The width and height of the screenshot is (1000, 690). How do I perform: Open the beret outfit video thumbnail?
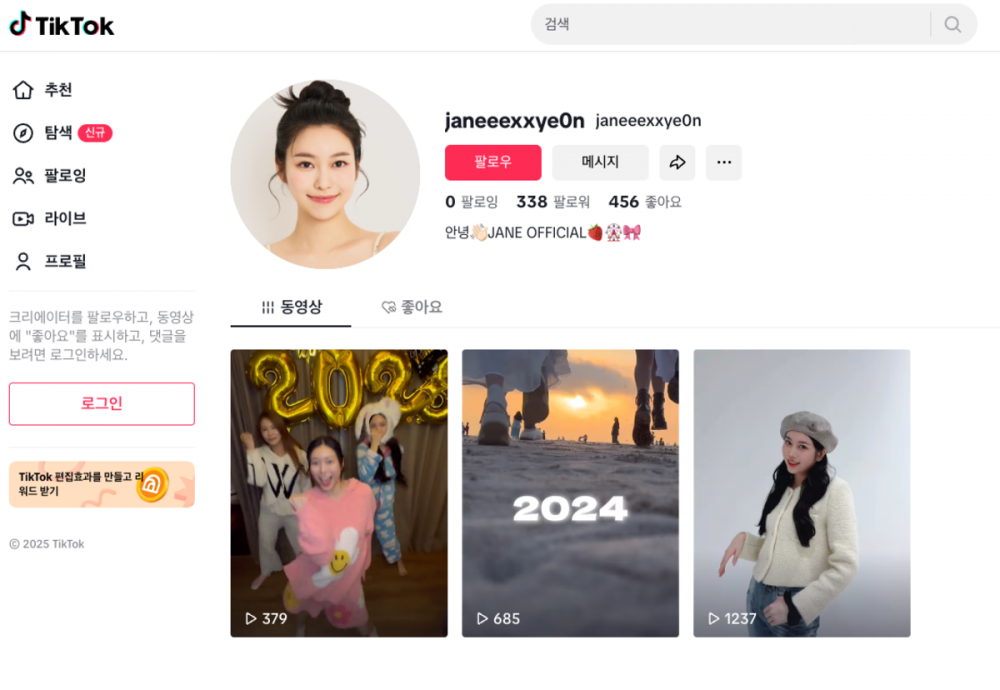802,493
